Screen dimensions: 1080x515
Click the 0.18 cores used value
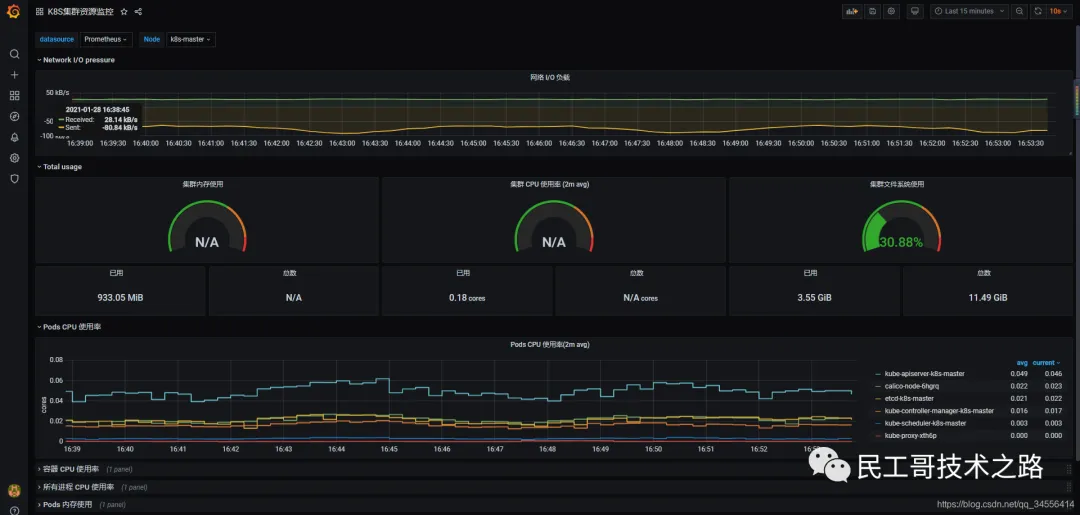coord(467,298)
